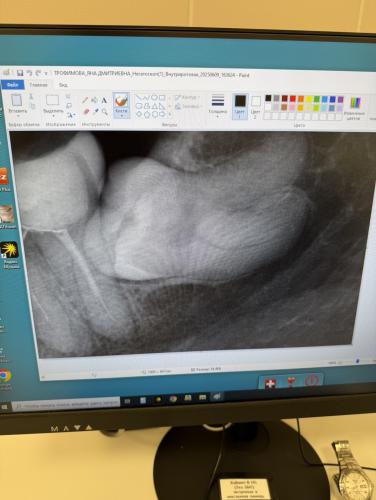Click the white cross on red widget
The width and height of the screenshot is (376, 500).
point(270,383)
